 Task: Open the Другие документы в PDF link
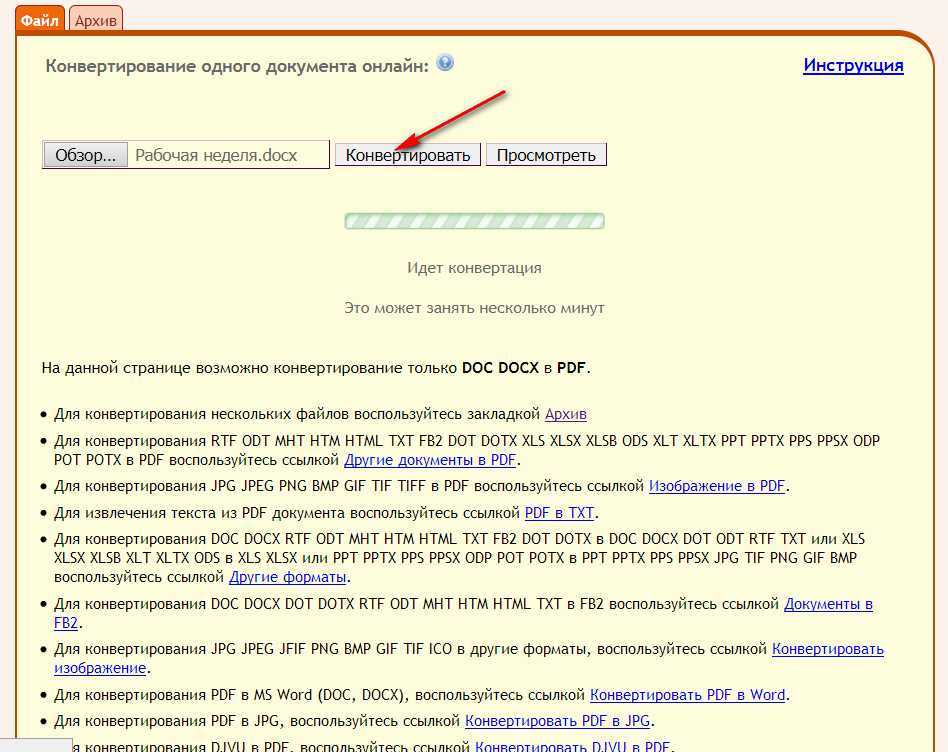click(x=430, y=460)
